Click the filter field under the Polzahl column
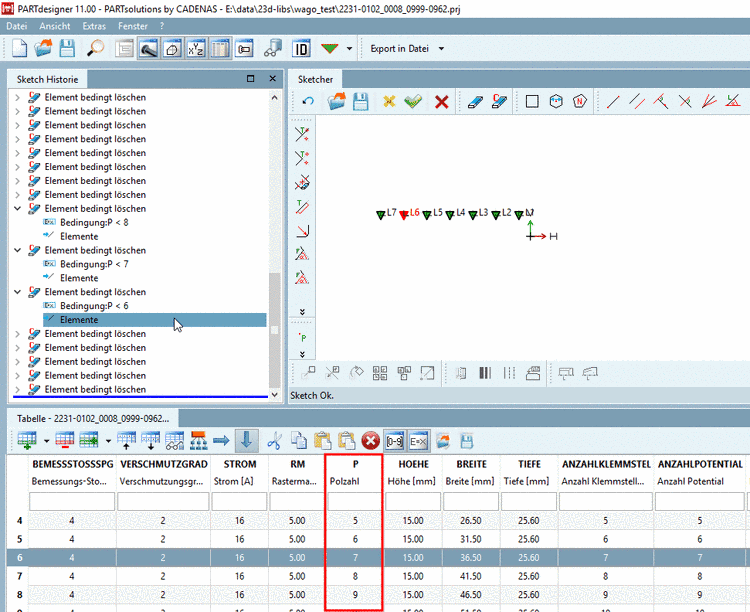Image resolution: width=750 pixels, height=612 pixels. 353,502
